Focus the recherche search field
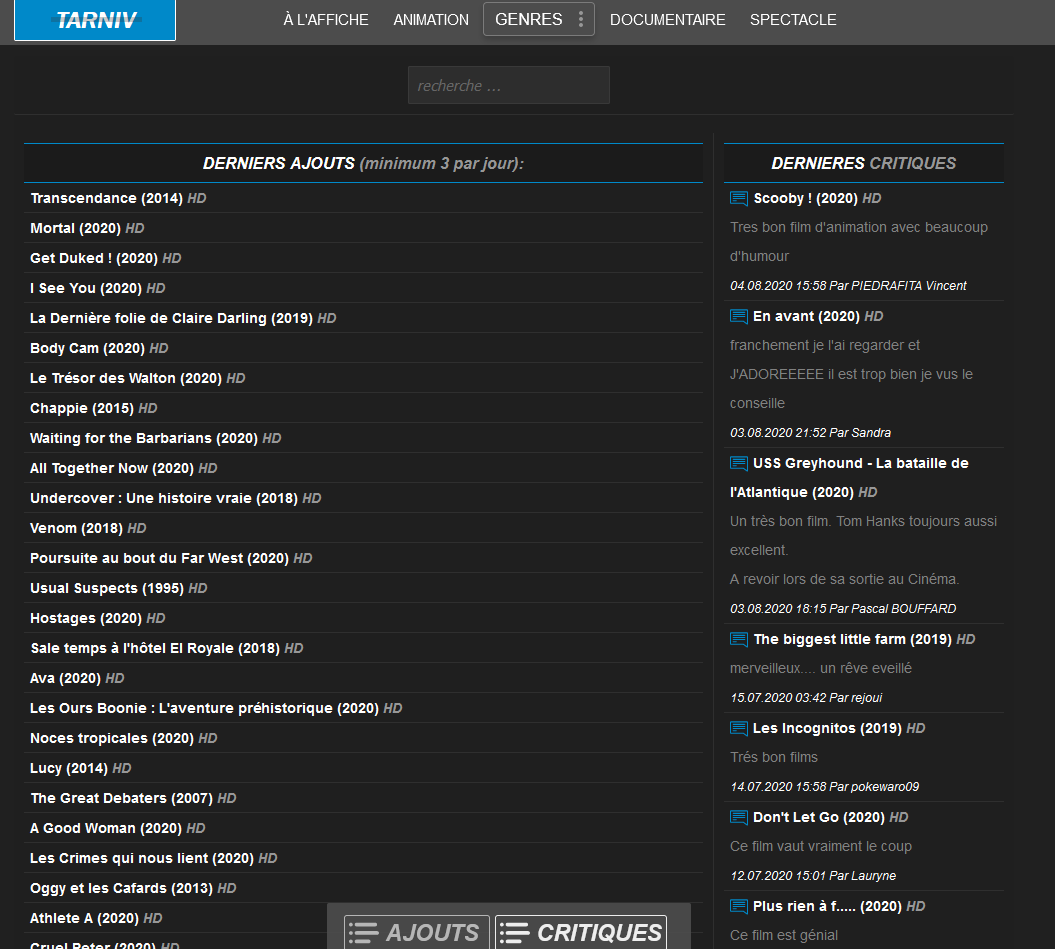This screenshot has height=949, width=1055. coord(509,85)
